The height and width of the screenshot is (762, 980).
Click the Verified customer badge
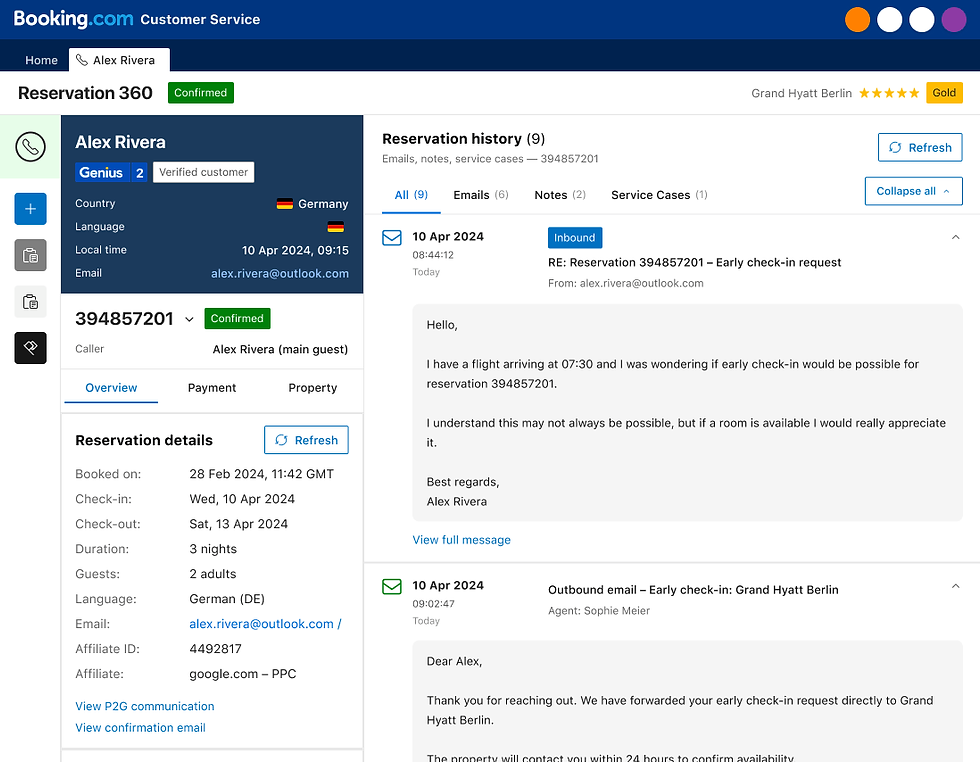click(203, 173)
